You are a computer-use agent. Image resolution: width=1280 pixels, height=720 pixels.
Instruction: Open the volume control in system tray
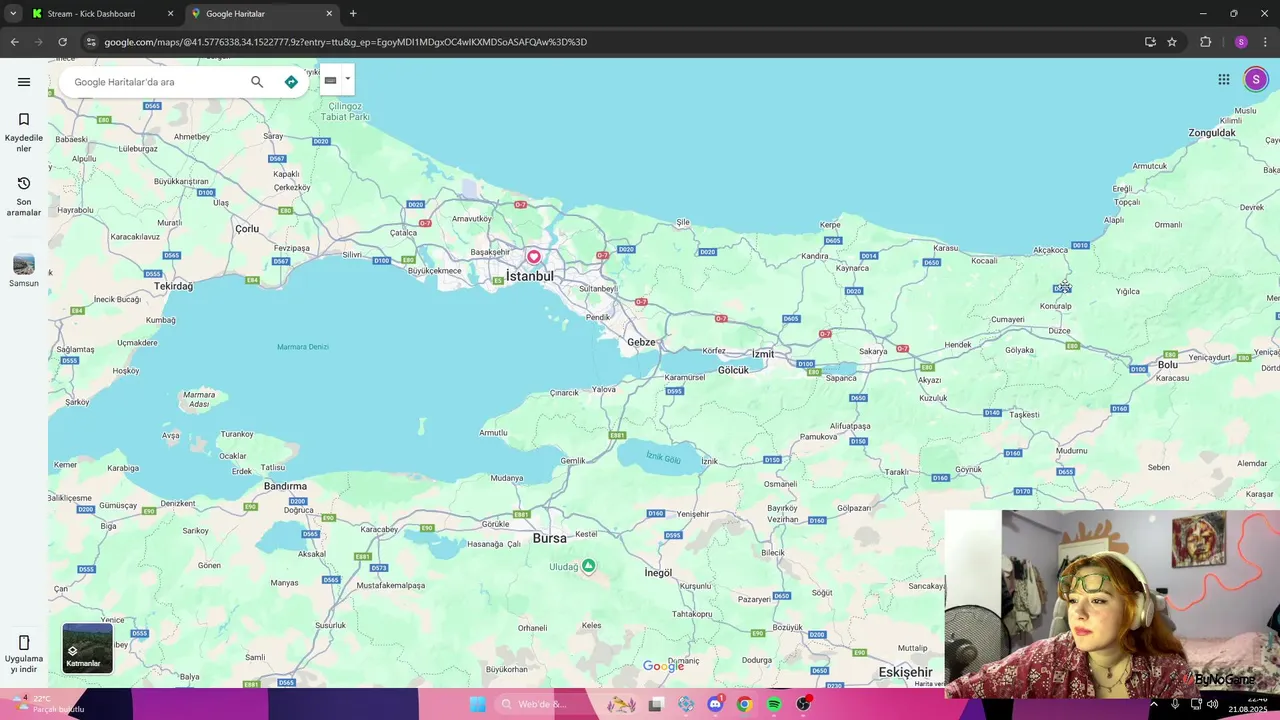[1212, 704]
